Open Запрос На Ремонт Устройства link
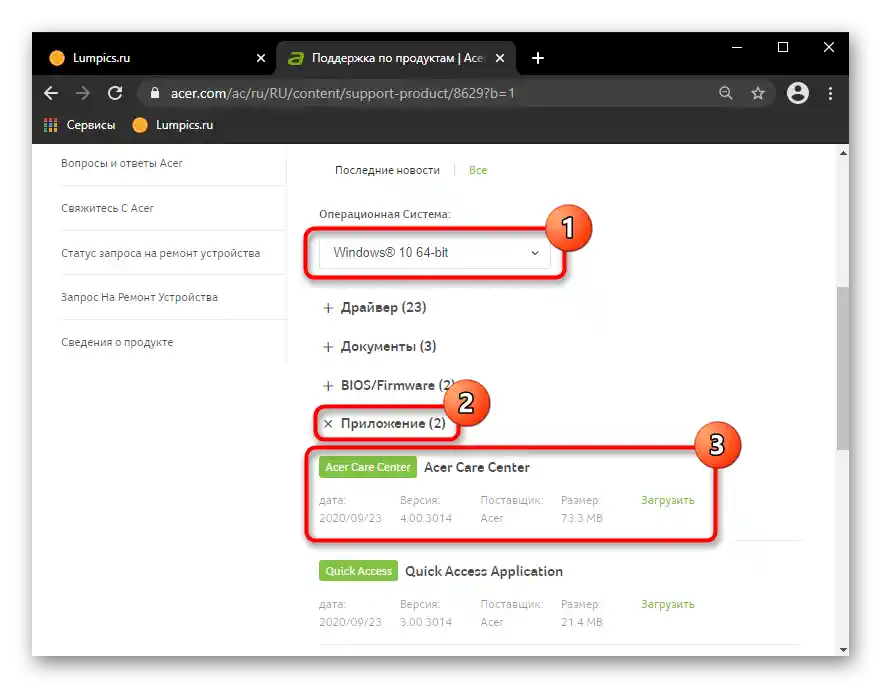The width and height of the screenshot is (881, 688). [139, 297]
